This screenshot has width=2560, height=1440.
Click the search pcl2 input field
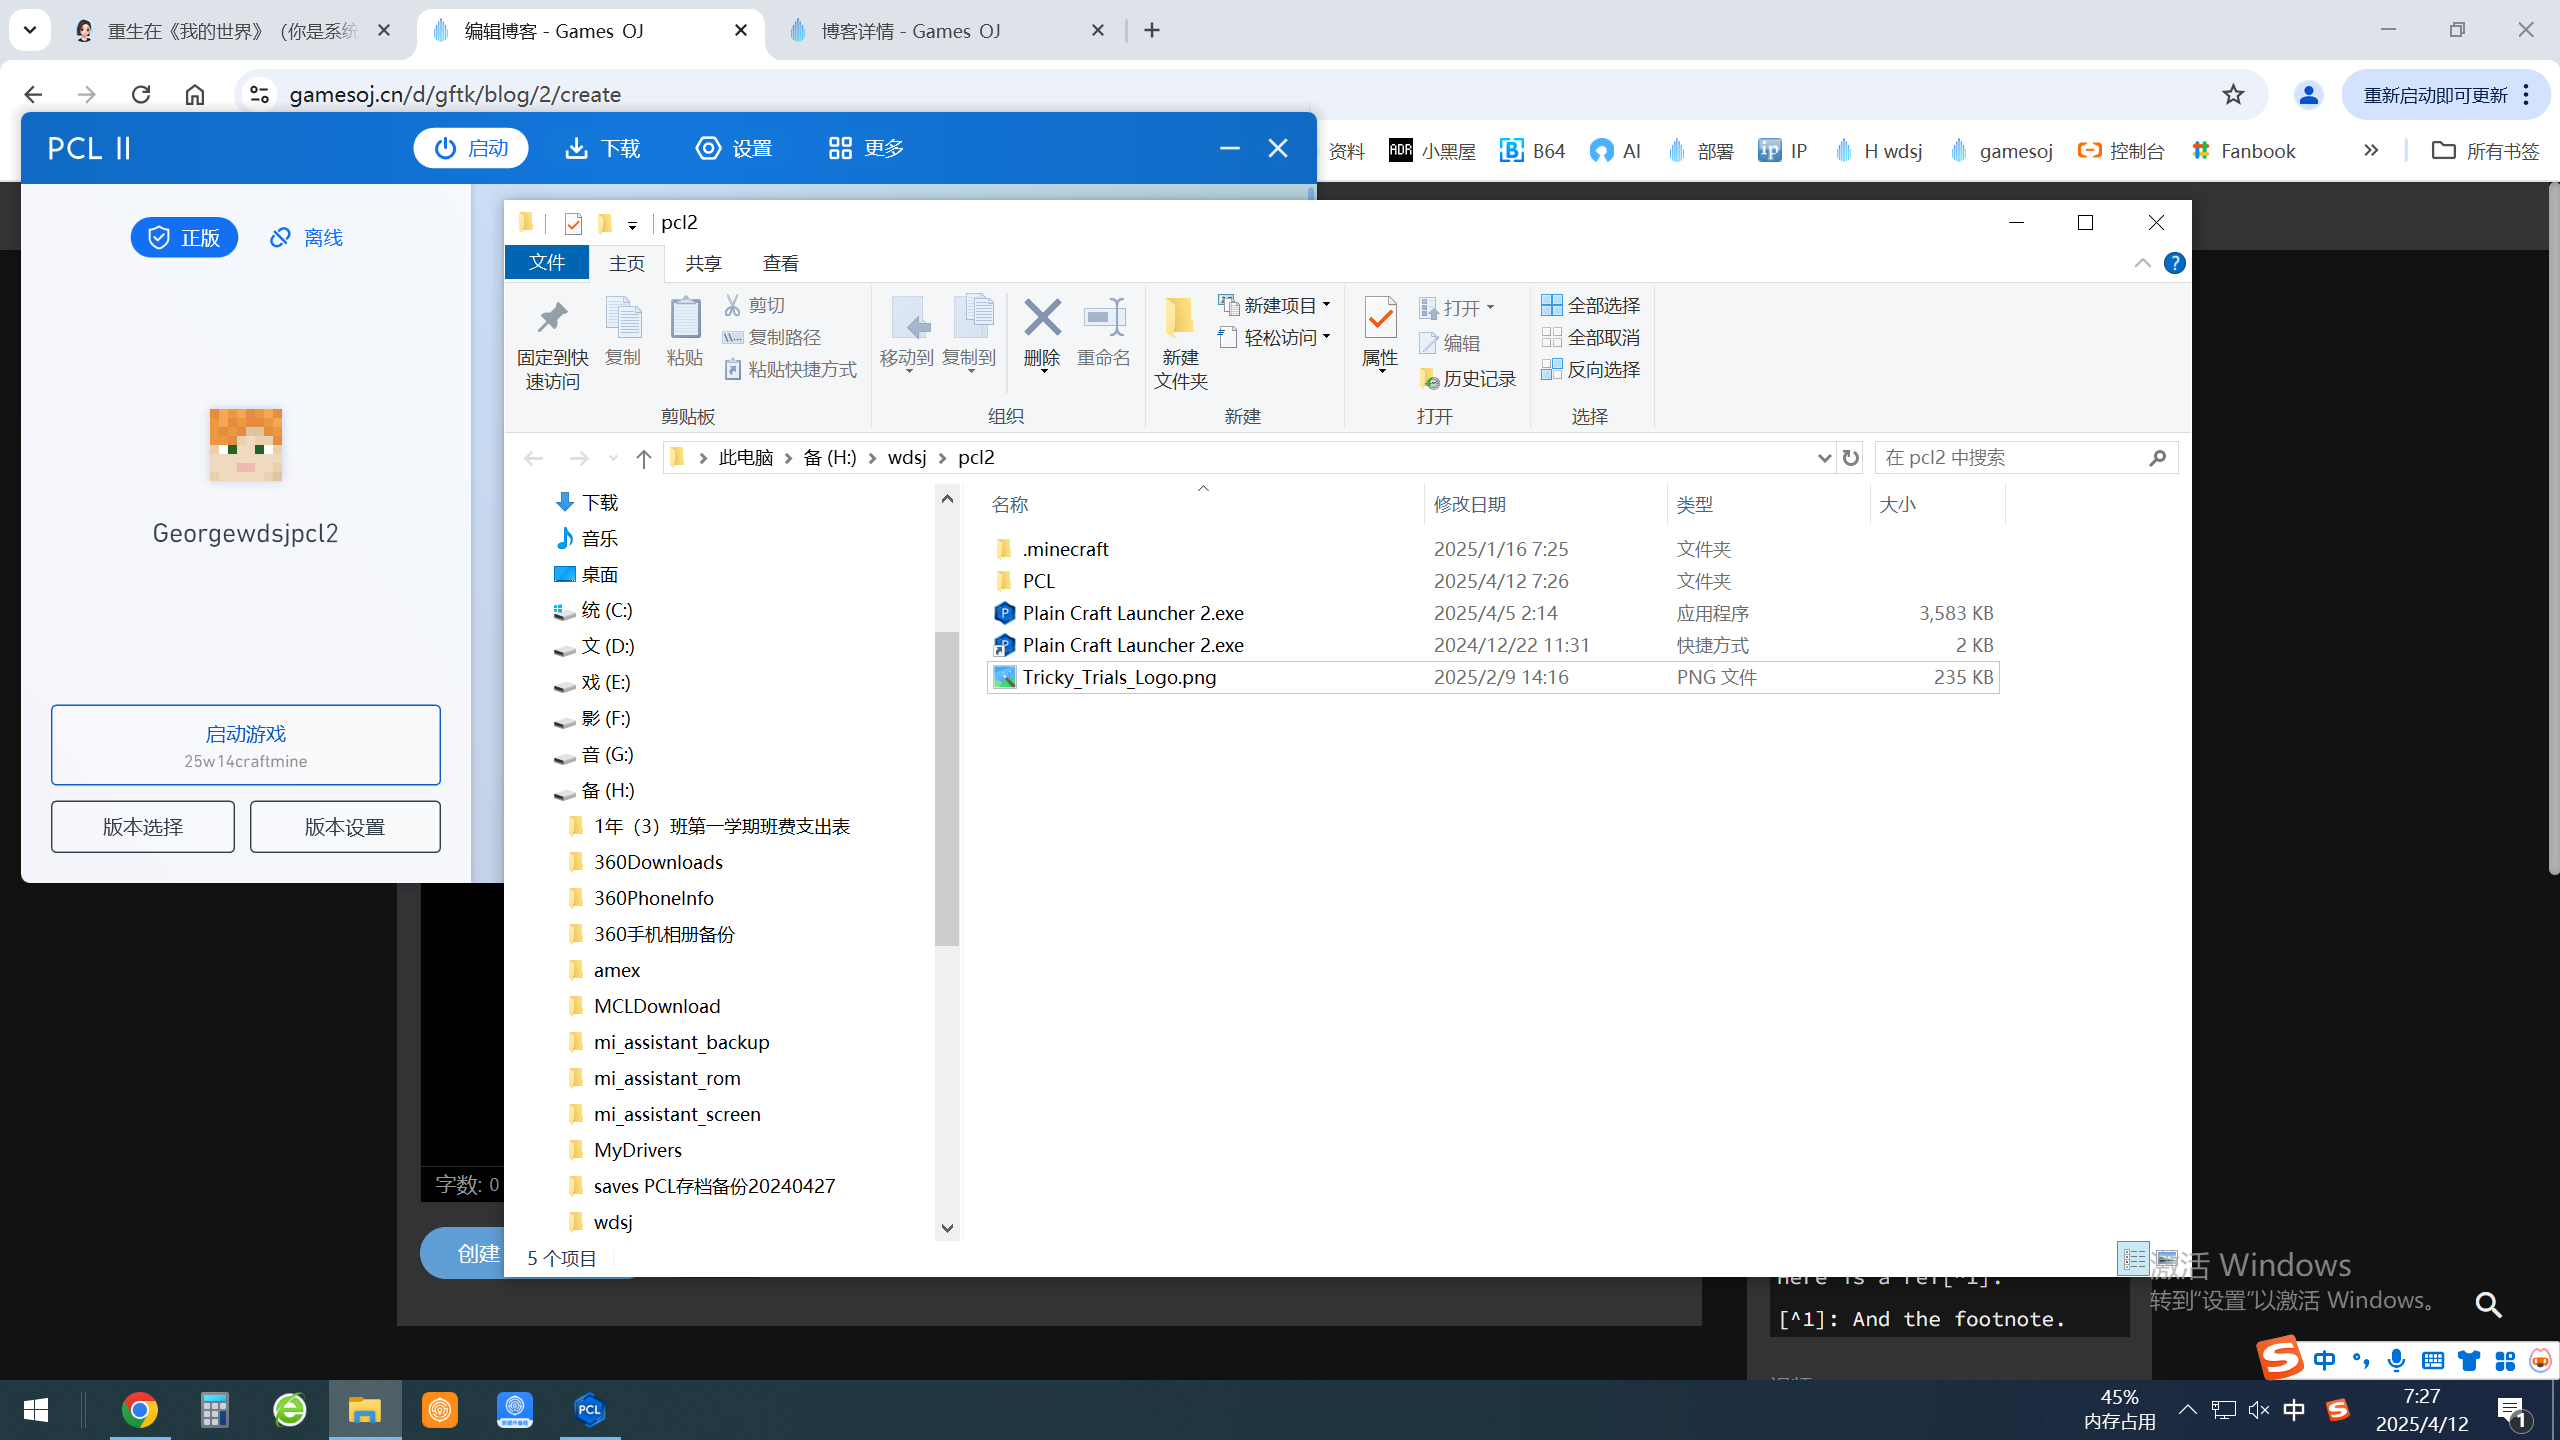(2025, 457)
